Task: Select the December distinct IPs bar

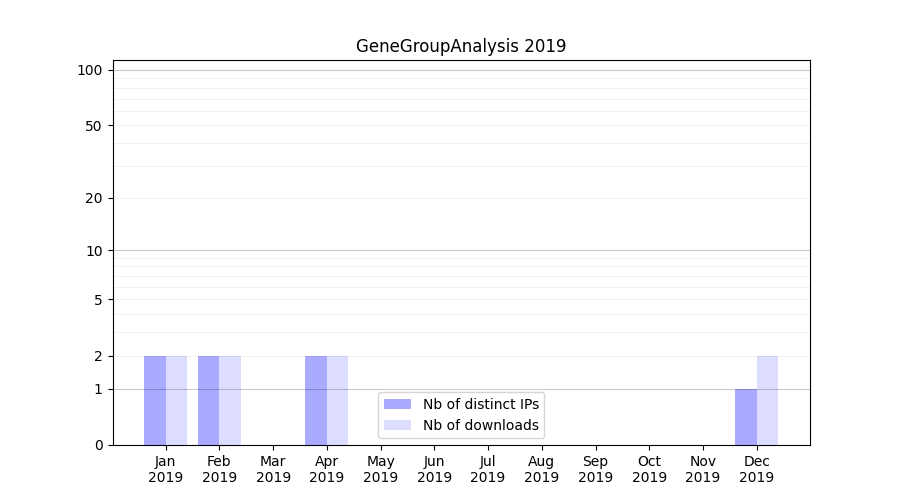Action: [x=746, y=417]
